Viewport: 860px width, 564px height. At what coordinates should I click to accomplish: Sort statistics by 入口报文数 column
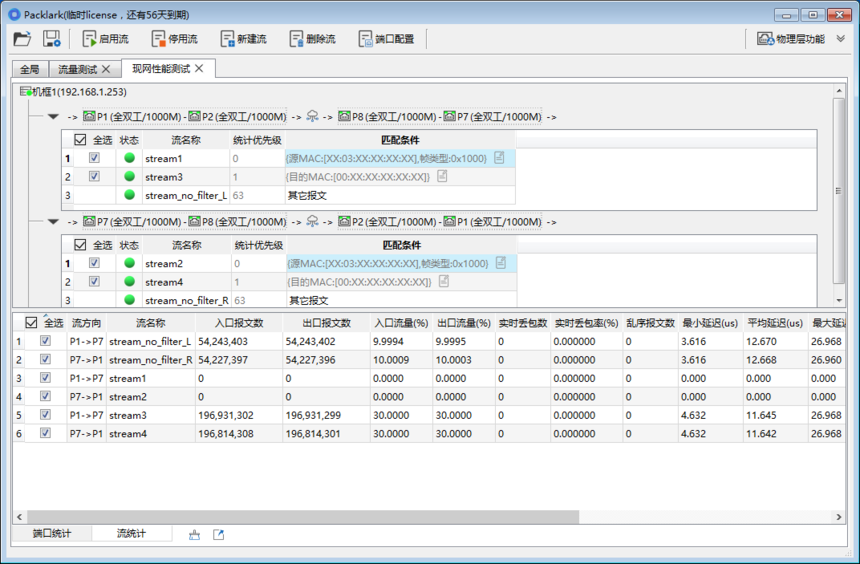point(239,323)
